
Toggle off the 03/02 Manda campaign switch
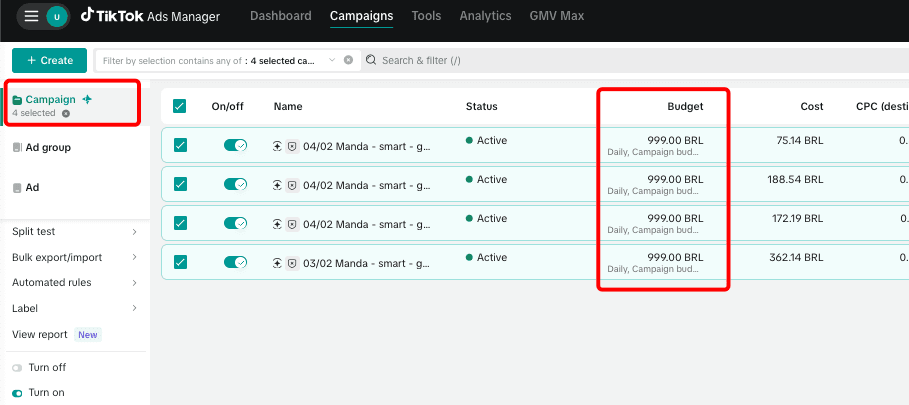(235, 262)
